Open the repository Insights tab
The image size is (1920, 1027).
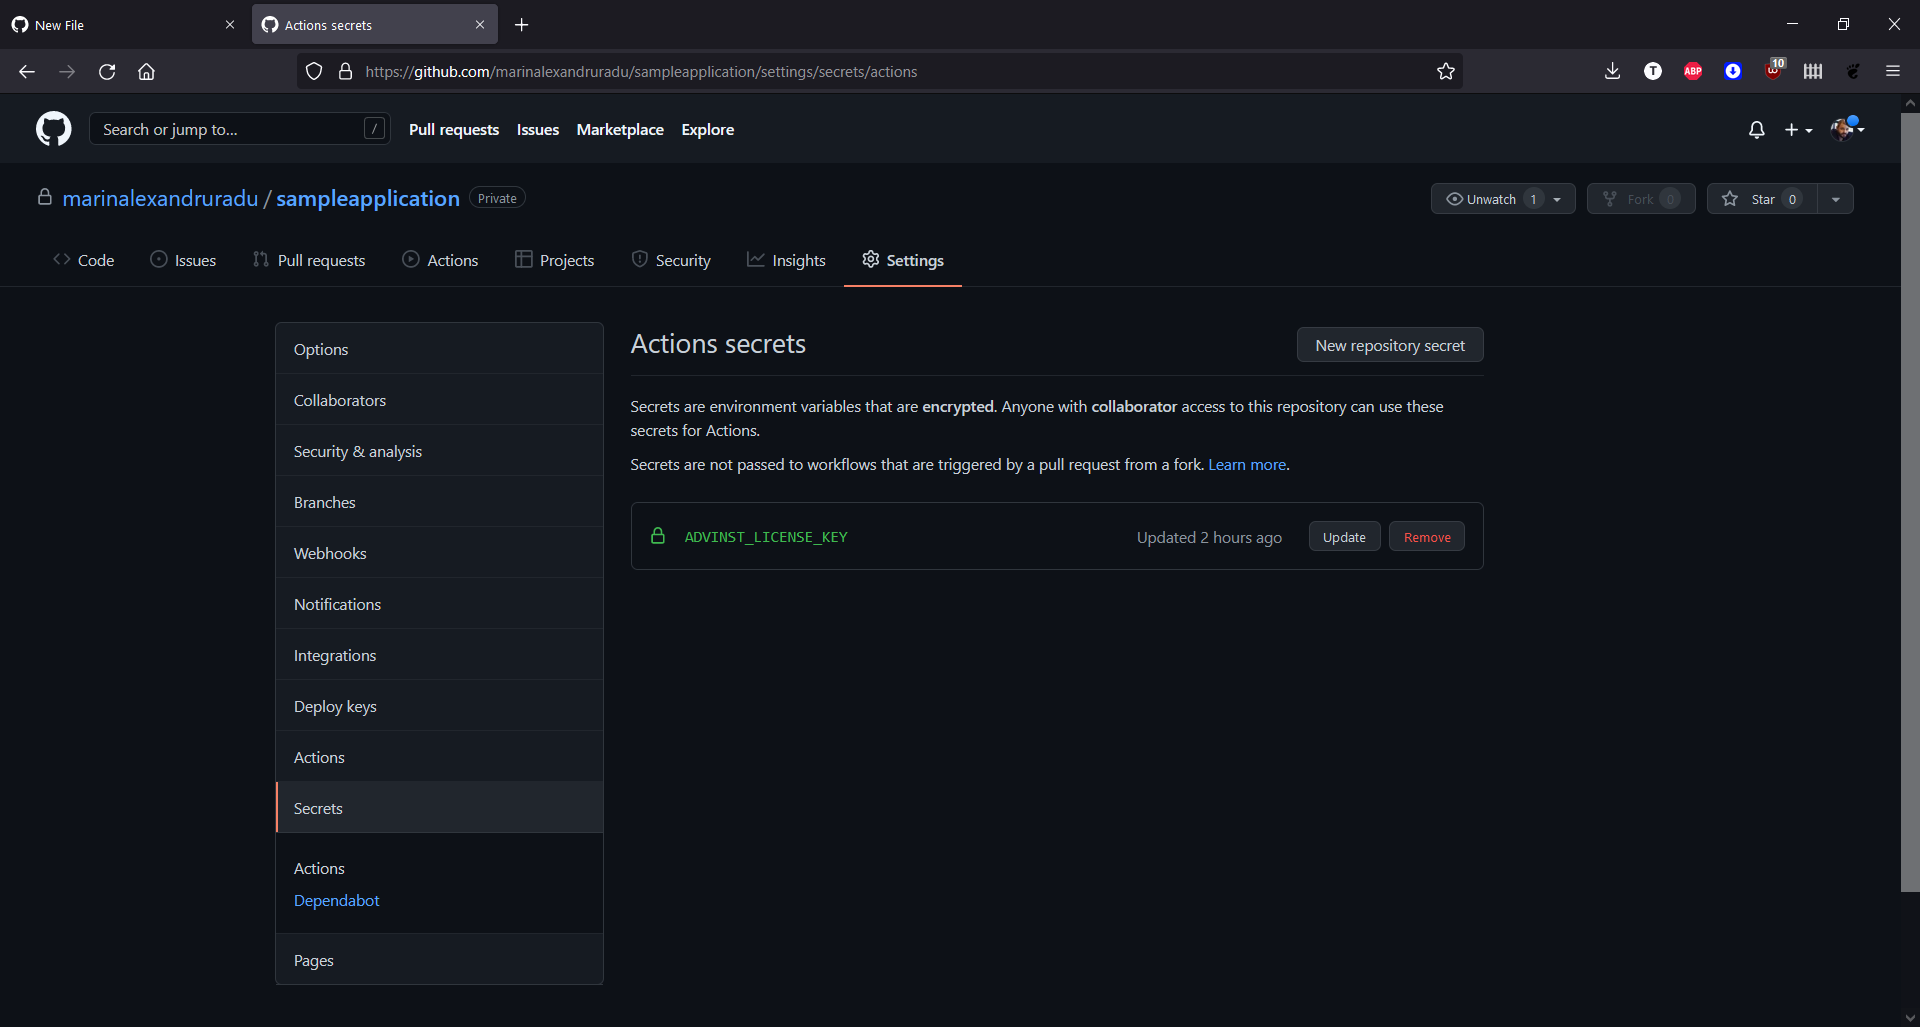[786, 260]
